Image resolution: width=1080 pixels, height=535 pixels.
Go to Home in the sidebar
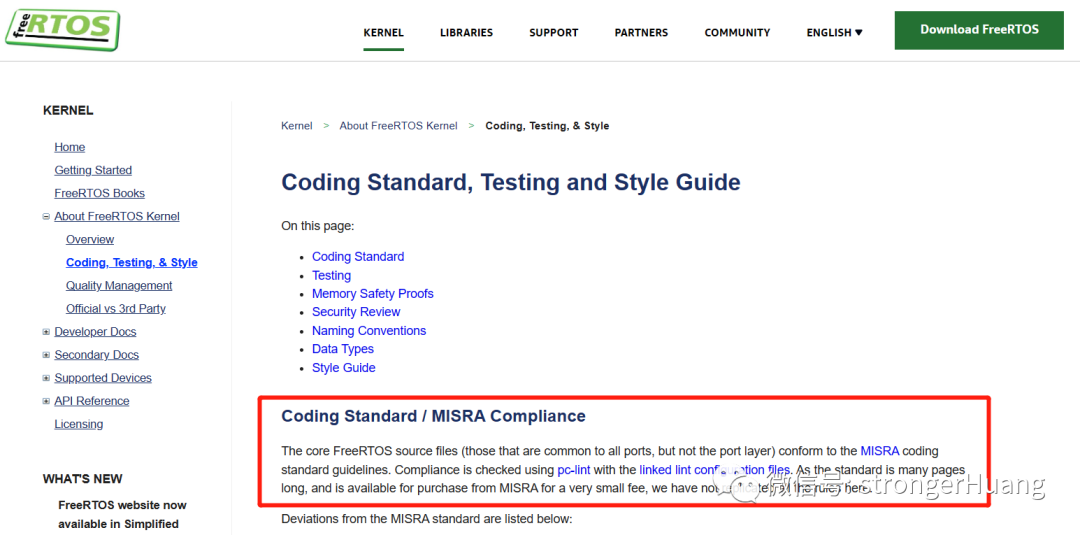click(x=70, y=147)
